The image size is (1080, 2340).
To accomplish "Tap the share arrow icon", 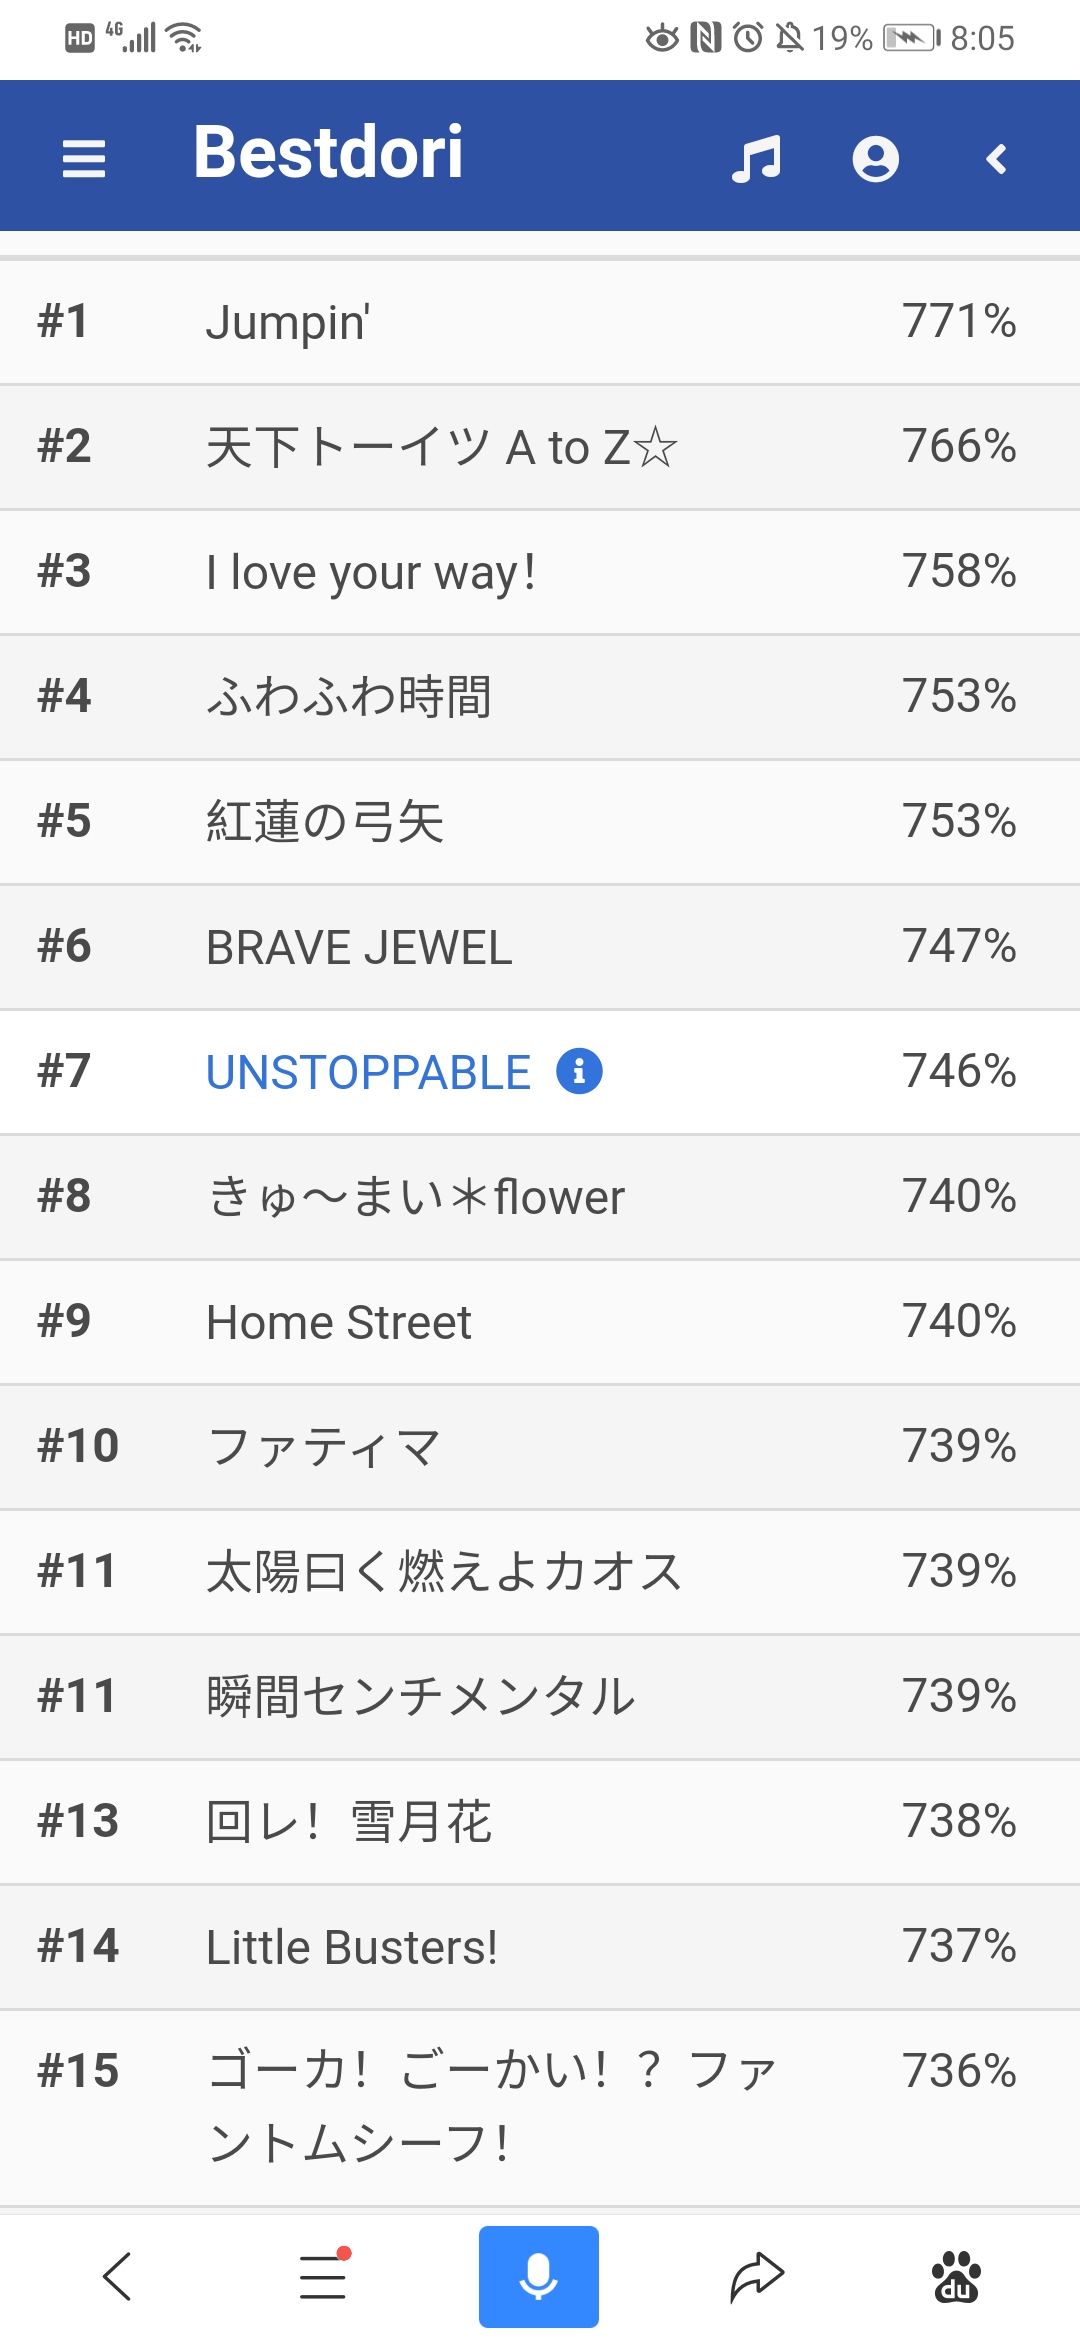I will pos(756,2277).
